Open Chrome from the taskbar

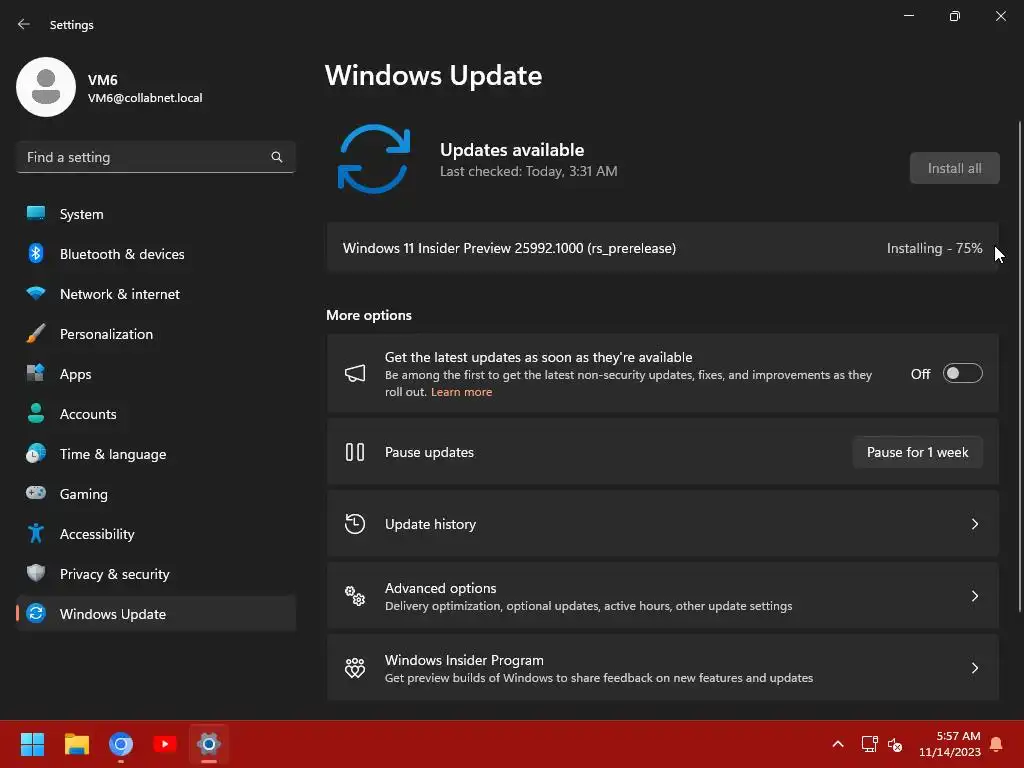tap(121, 744)
